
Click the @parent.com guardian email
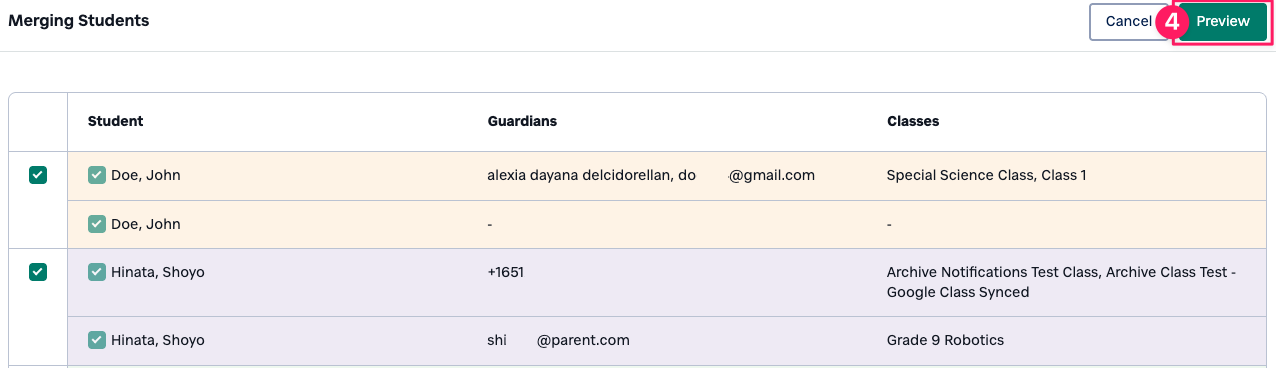[558, 340]
